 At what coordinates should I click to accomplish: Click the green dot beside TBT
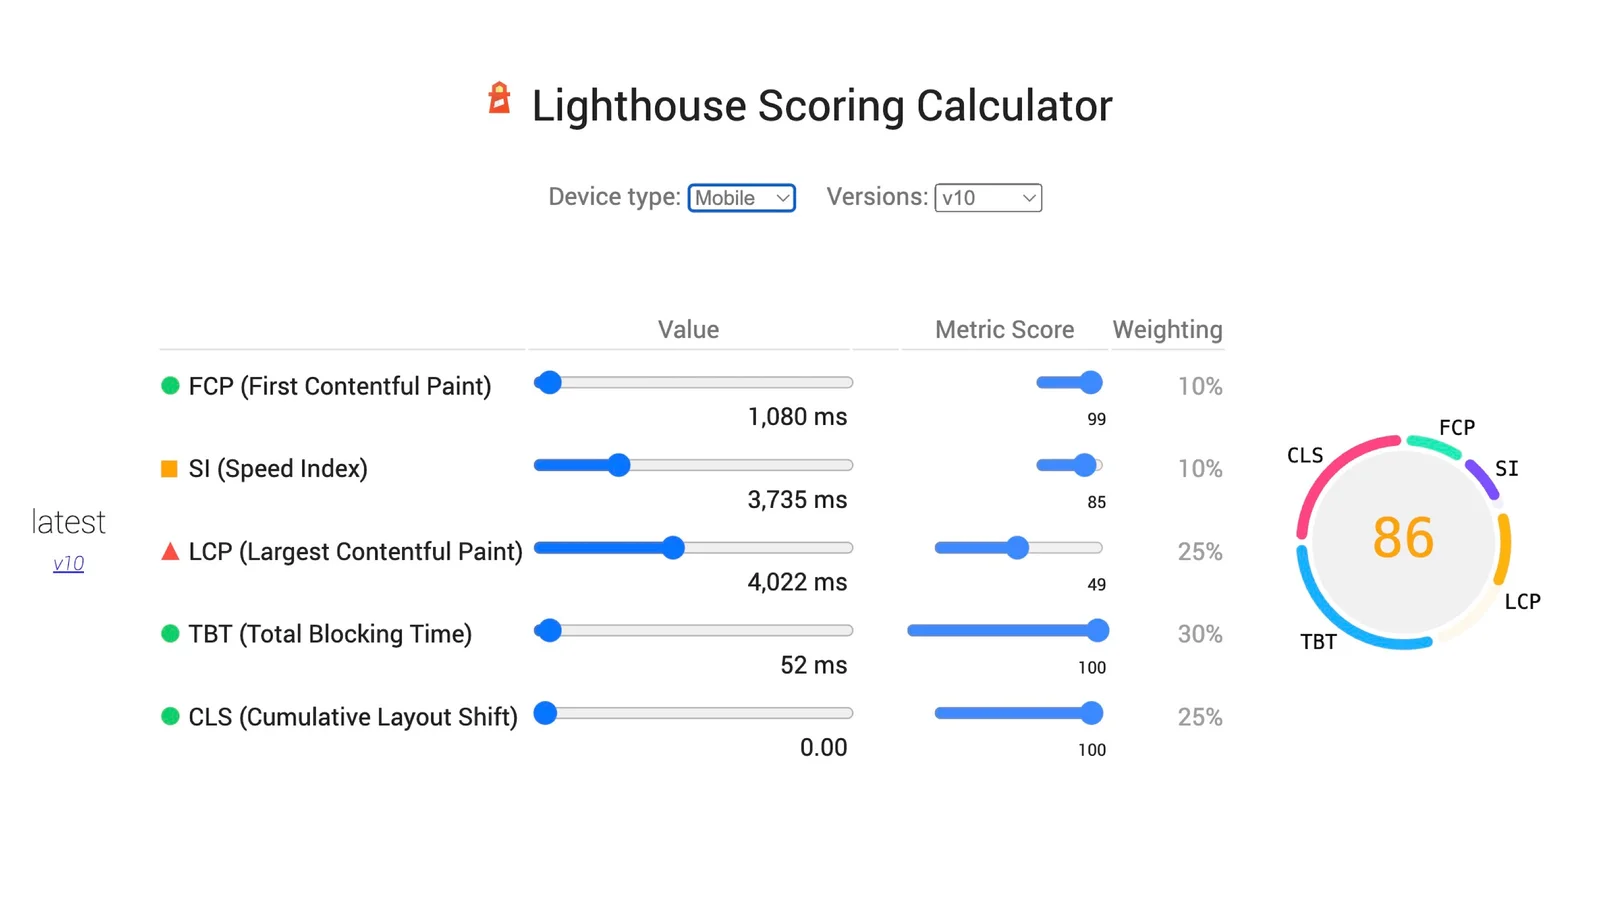(x=169, y=632)
